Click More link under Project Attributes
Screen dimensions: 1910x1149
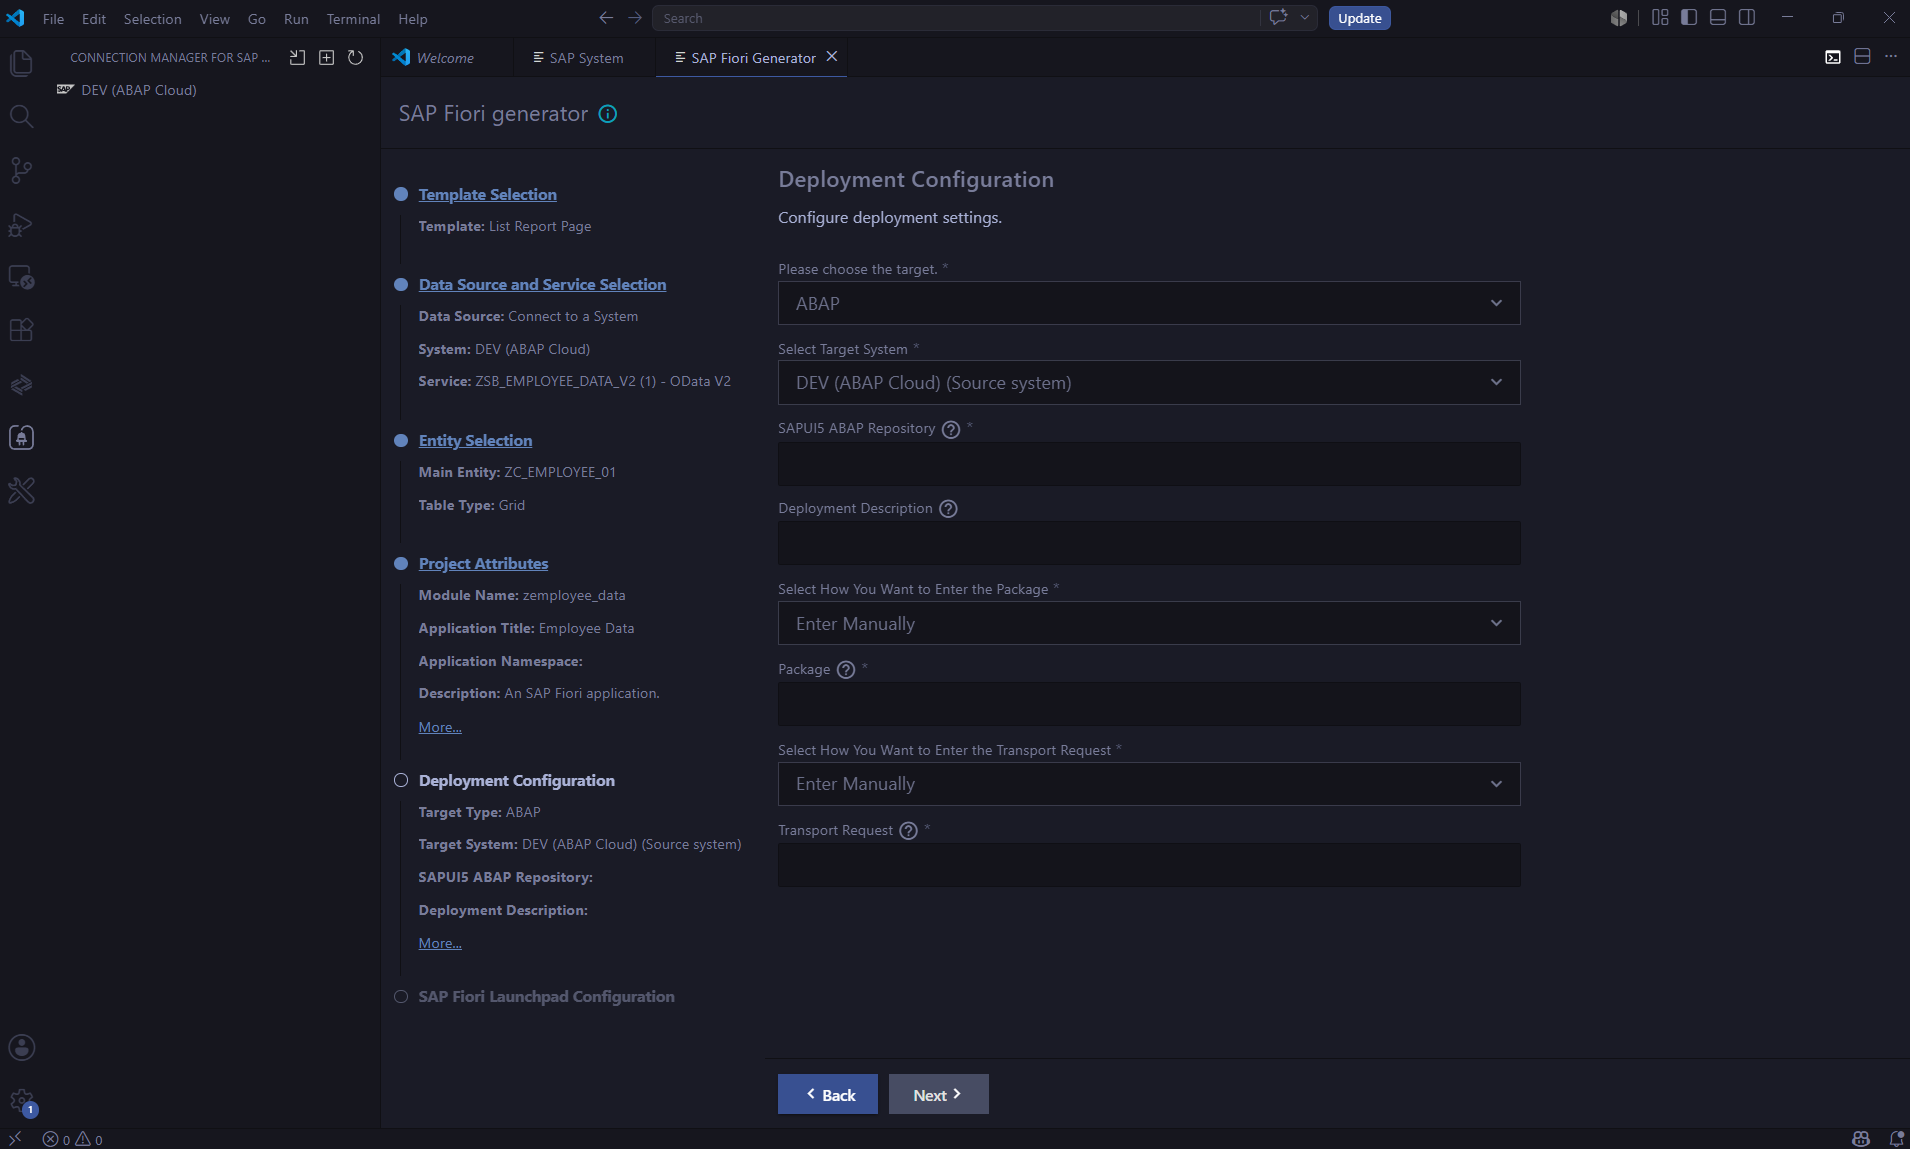coord(440,727)
